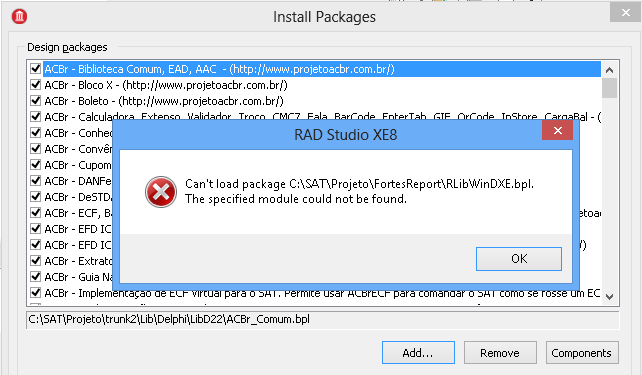Open the Components button

582,352
